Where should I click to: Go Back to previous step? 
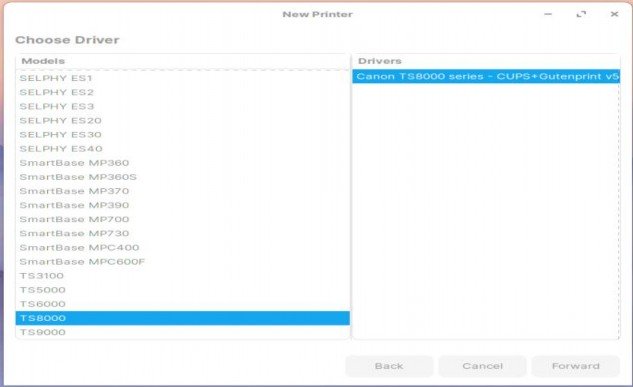click(389, 366)
